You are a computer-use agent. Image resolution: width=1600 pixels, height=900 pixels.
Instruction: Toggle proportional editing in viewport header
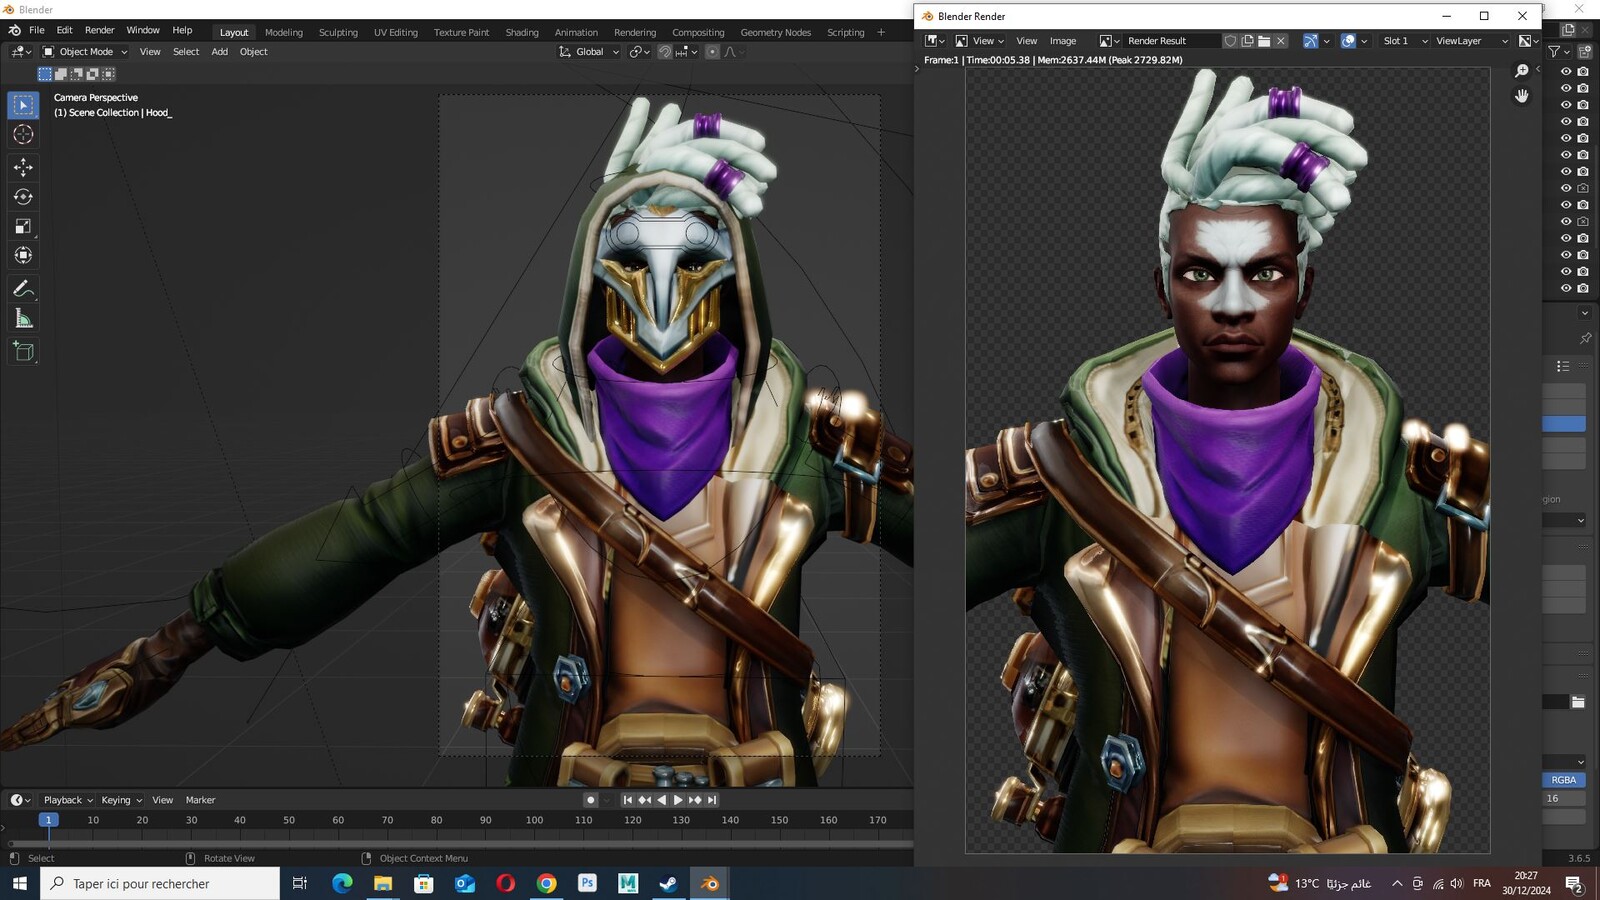712,52
